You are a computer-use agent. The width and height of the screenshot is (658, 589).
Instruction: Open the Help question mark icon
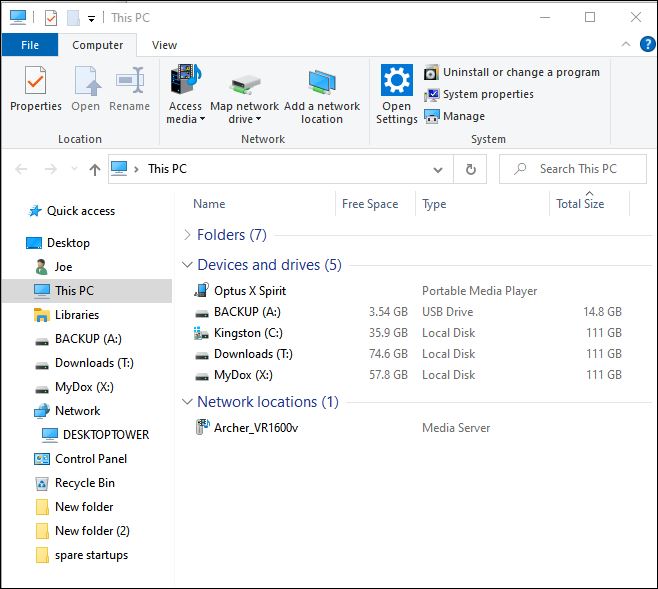[x=648, y=44]
